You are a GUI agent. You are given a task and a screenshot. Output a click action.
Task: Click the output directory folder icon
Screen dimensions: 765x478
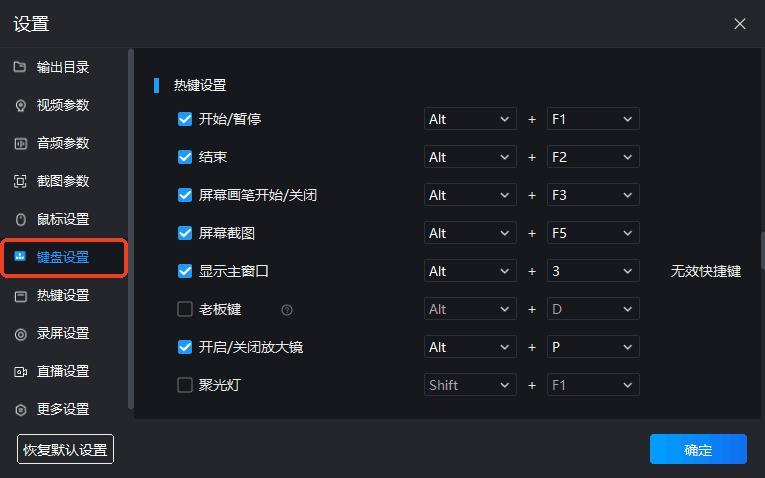(20, 67)
